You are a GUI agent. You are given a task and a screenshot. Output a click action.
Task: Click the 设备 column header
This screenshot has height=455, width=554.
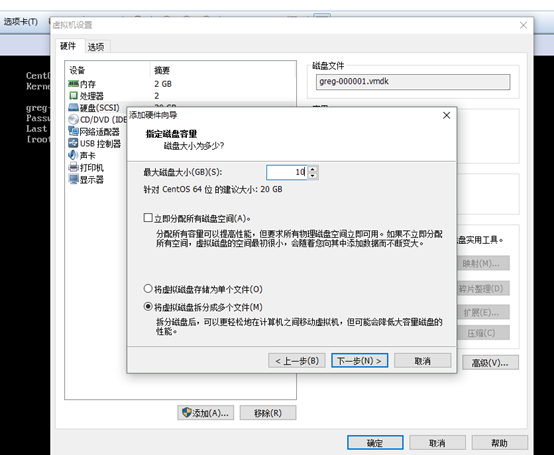[77, 70]
